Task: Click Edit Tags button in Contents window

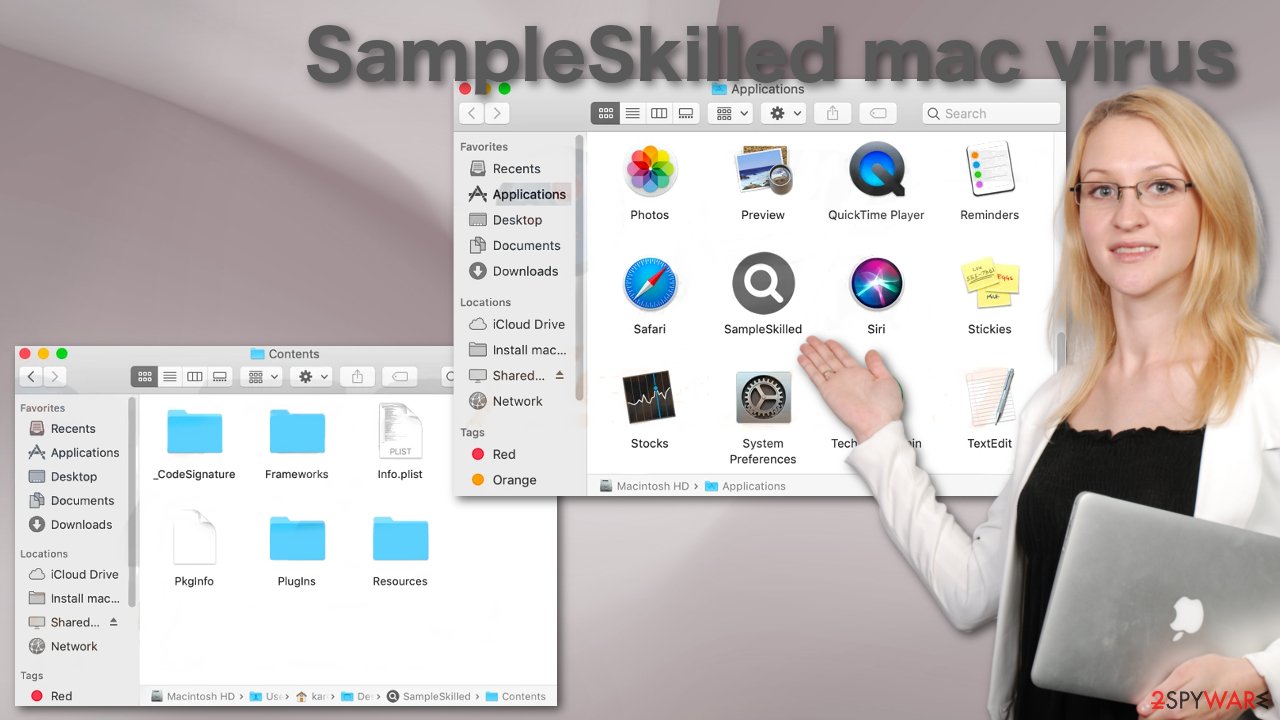Action: 400,377
